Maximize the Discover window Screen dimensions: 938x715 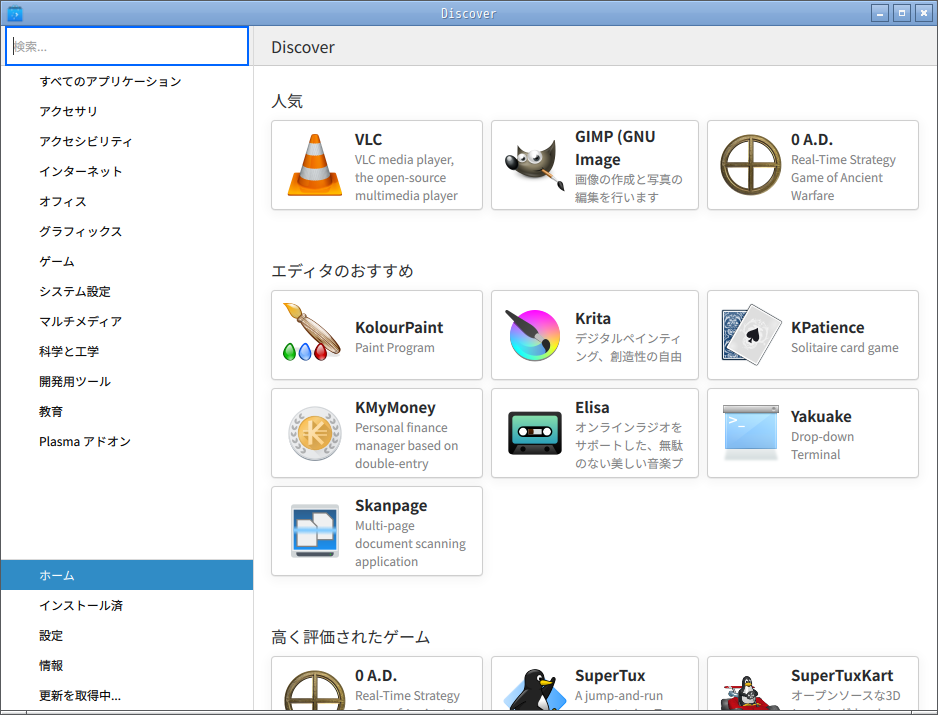(902, 13)
